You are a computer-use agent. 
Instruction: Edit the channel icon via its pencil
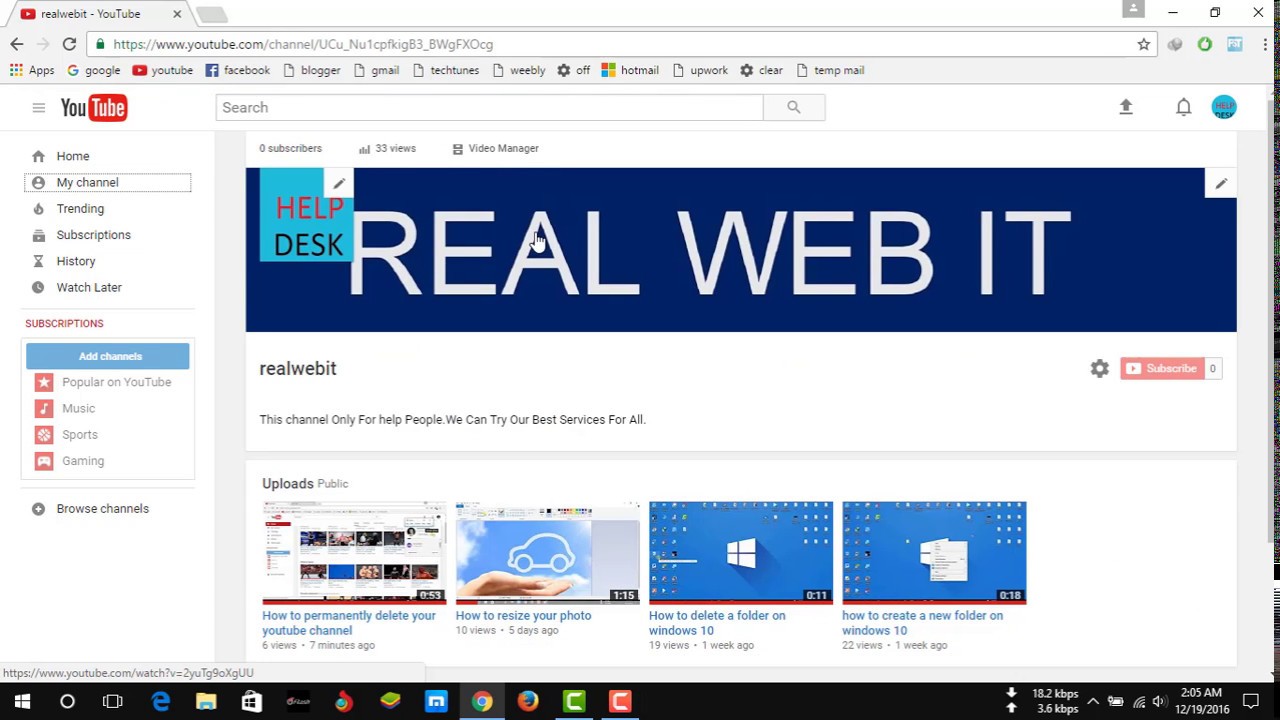tap(339, 183)
